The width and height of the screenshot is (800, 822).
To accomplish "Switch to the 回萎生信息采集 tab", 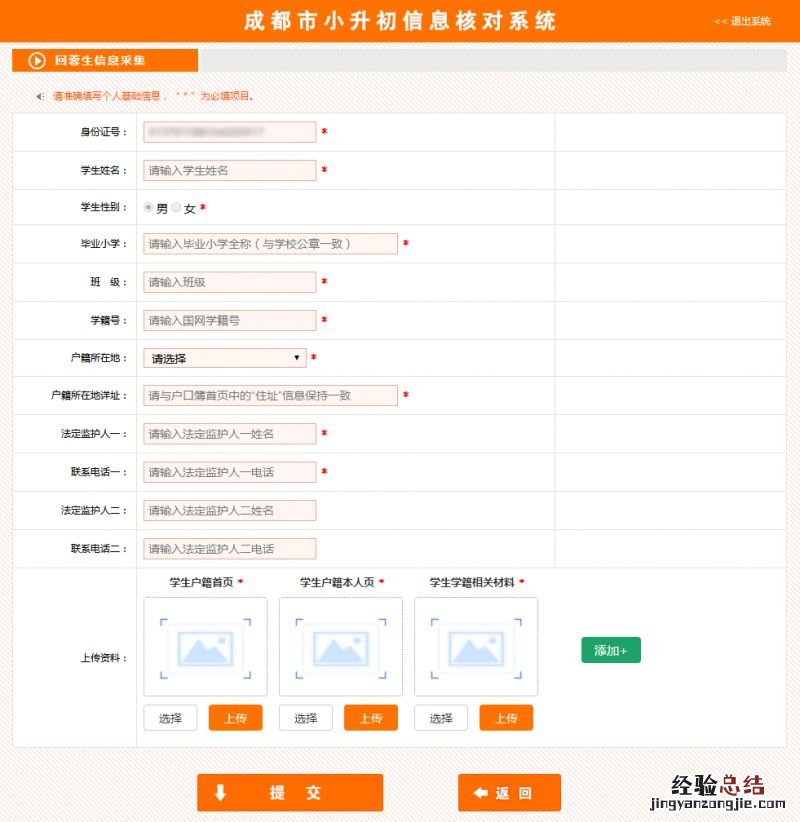I will click(105, 60).
